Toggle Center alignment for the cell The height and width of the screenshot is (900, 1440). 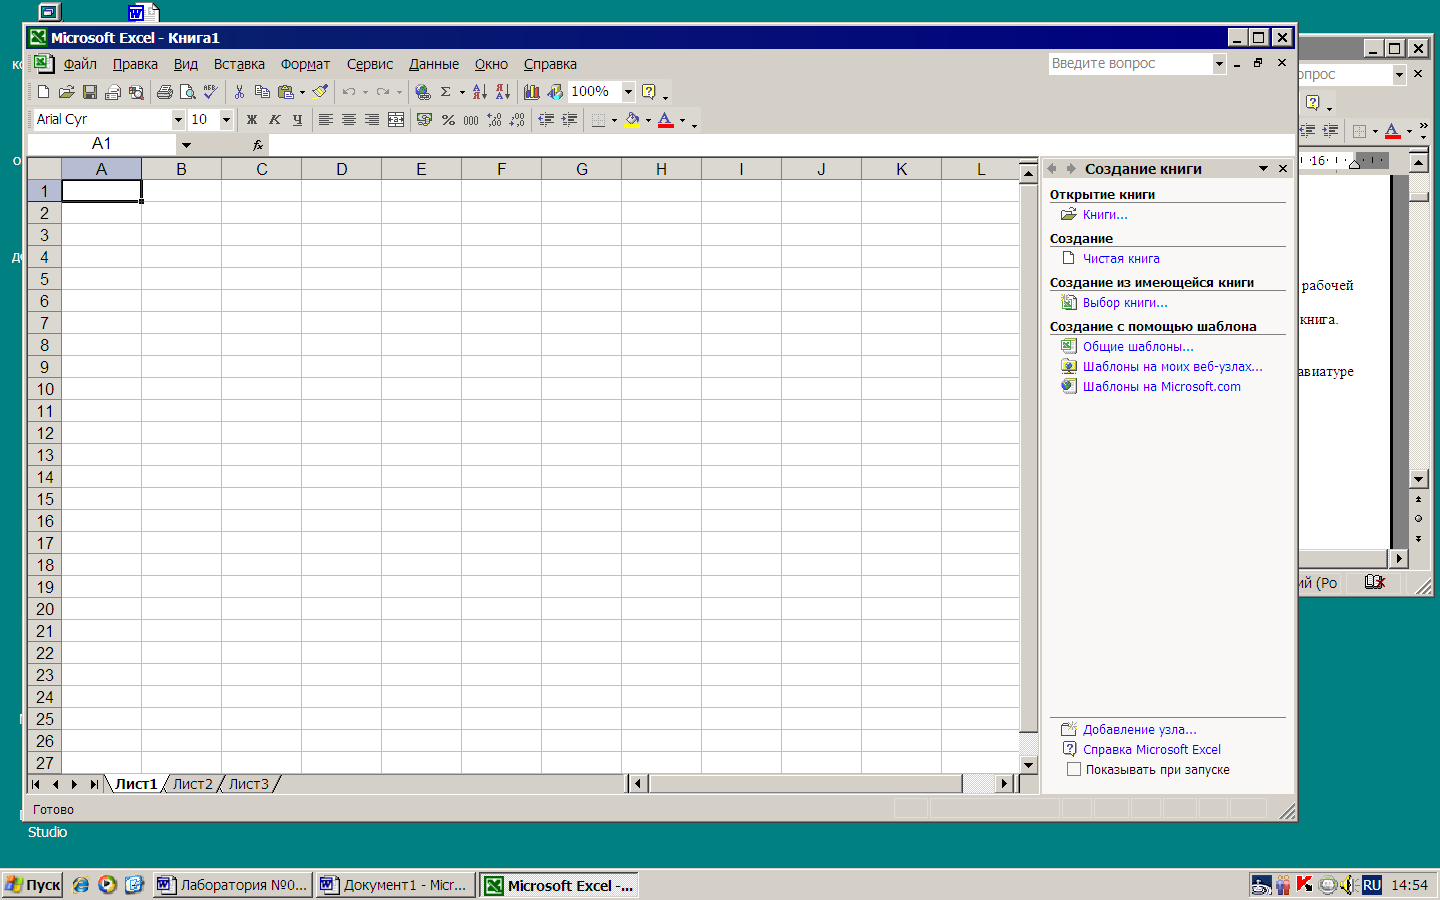[349, 120]
